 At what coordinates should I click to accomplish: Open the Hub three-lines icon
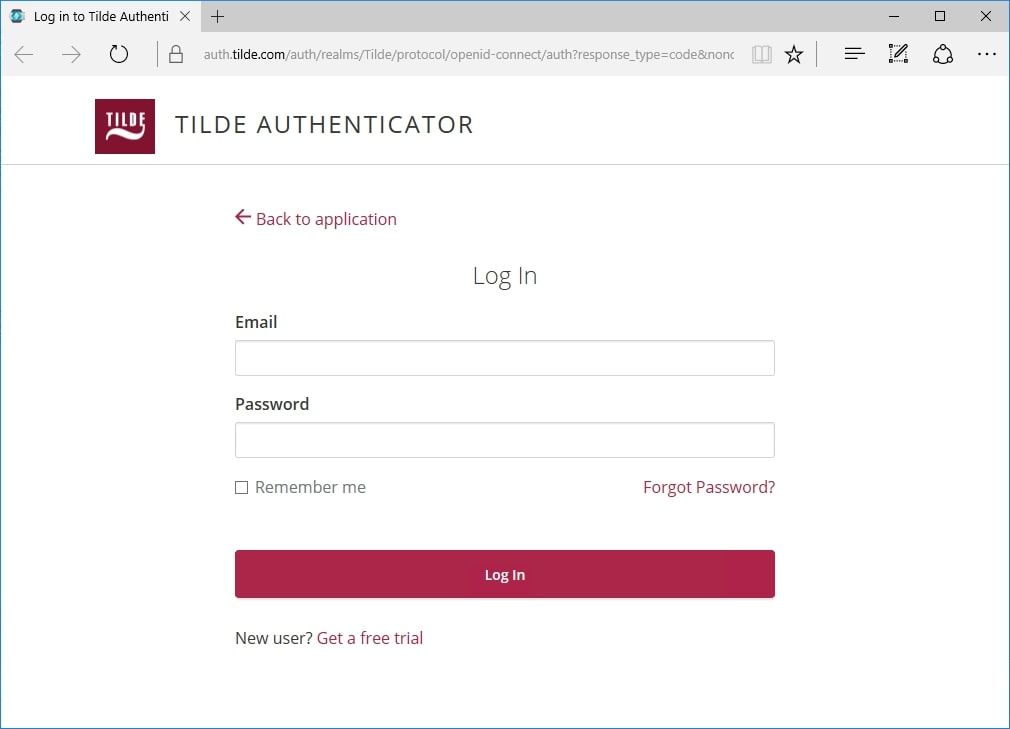point(854,55)
